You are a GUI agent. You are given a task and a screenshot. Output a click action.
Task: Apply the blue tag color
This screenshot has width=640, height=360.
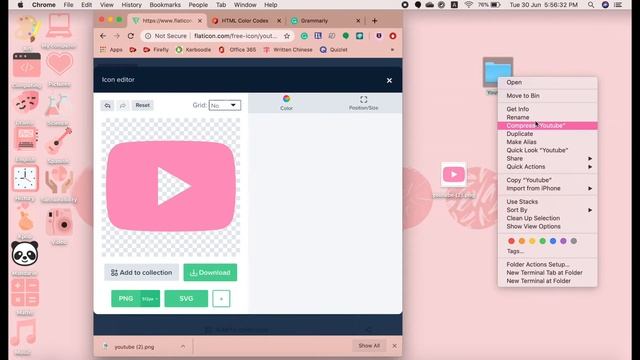pyautogui.click(x=553, y=241)
